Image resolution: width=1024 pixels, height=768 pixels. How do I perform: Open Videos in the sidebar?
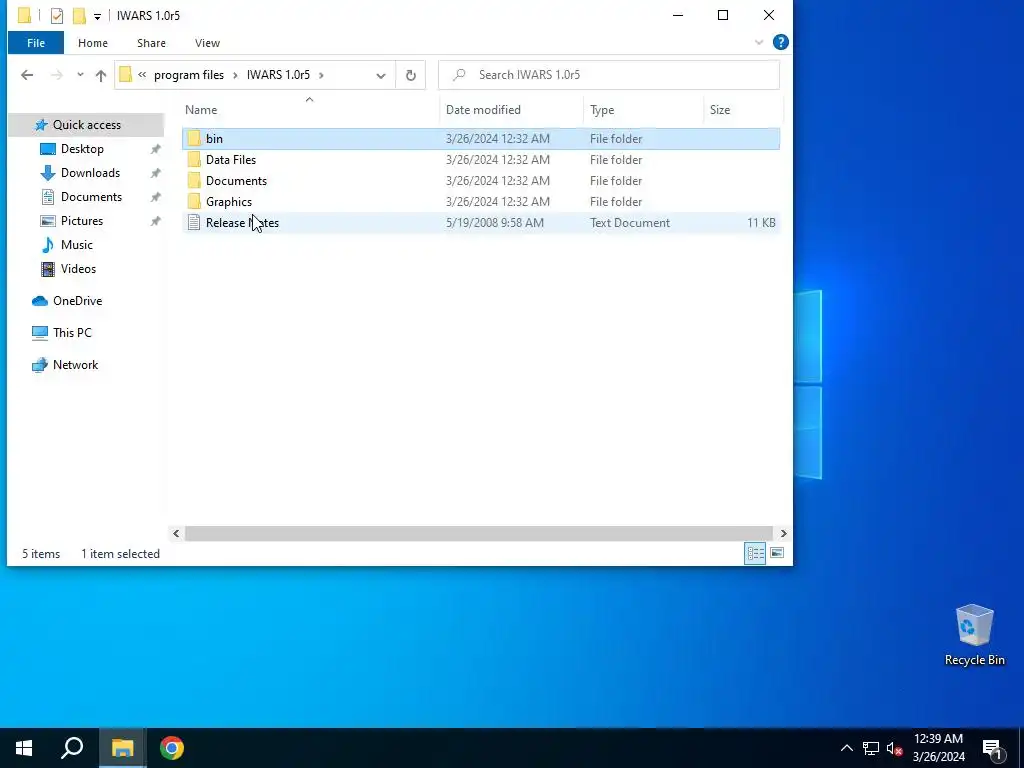pos(78,269)
